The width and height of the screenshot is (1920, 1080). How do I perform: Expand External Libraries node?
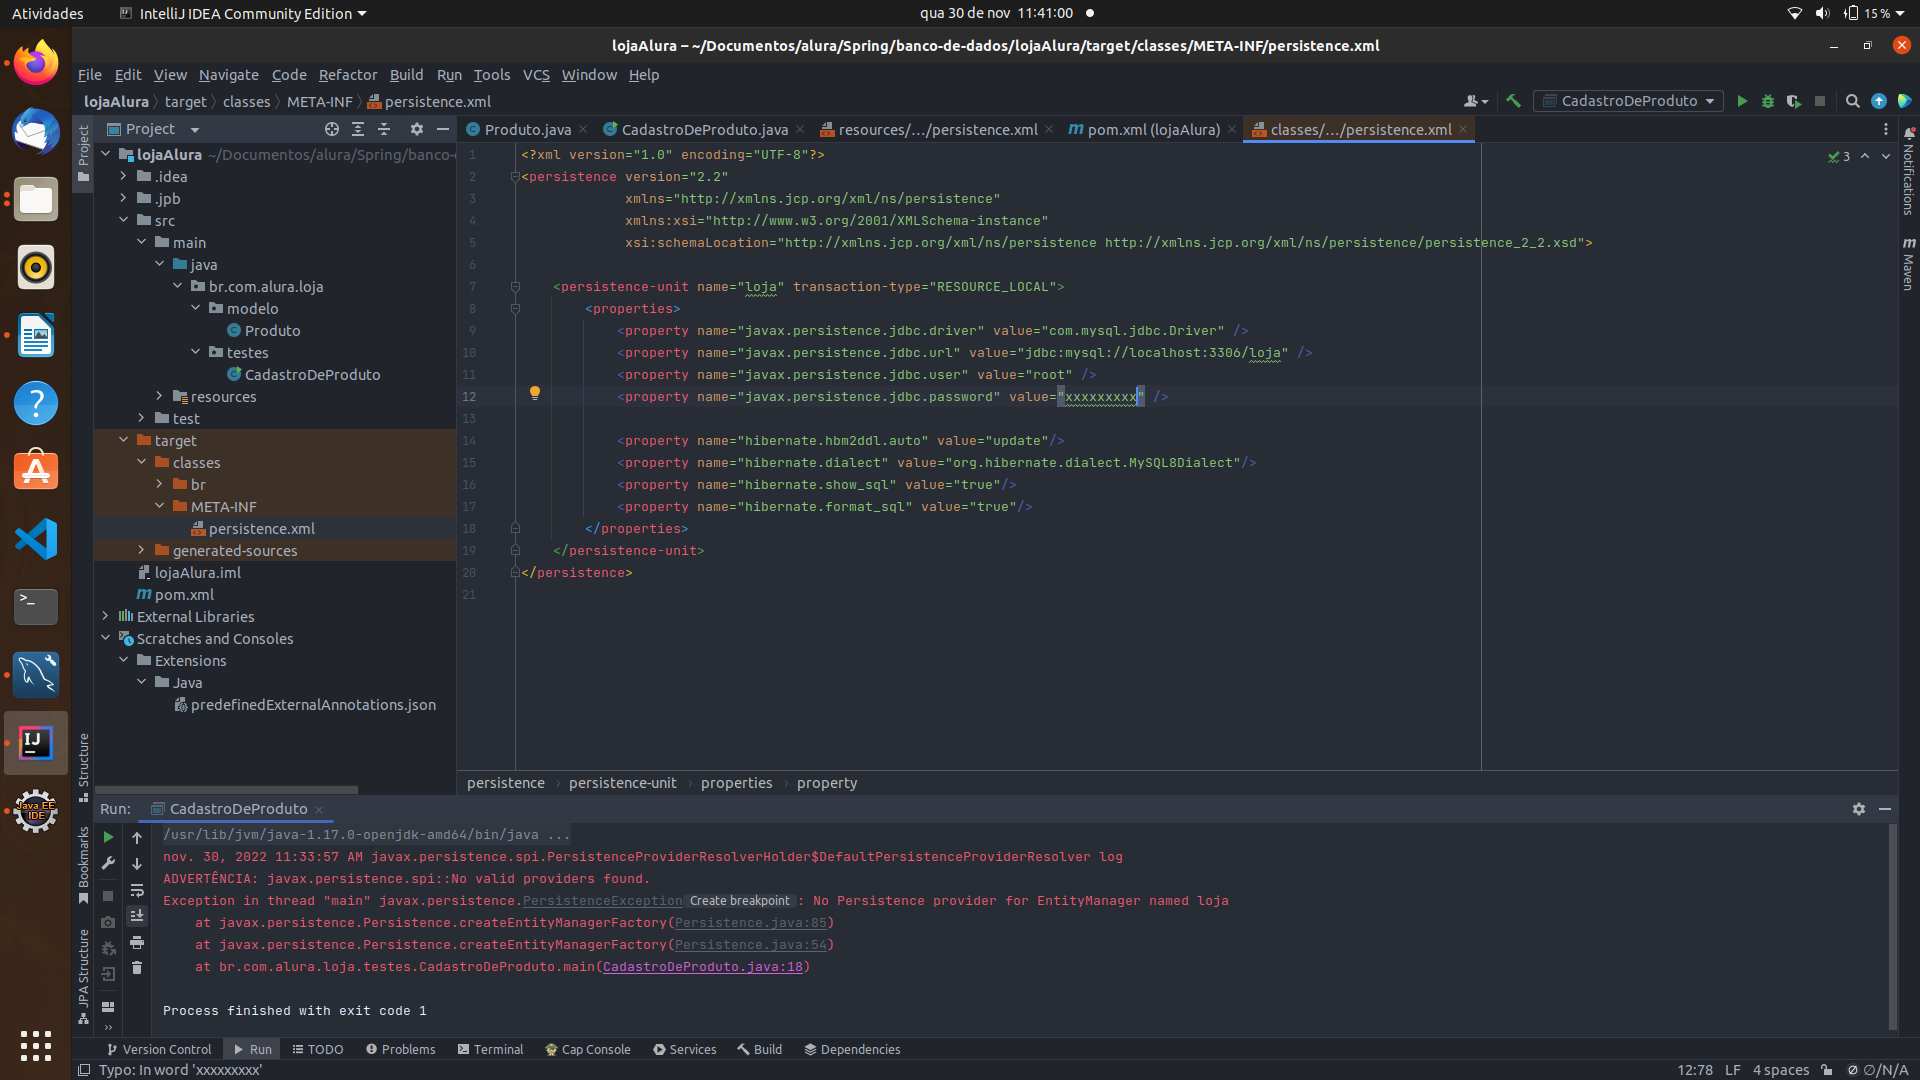pos(105,617)
